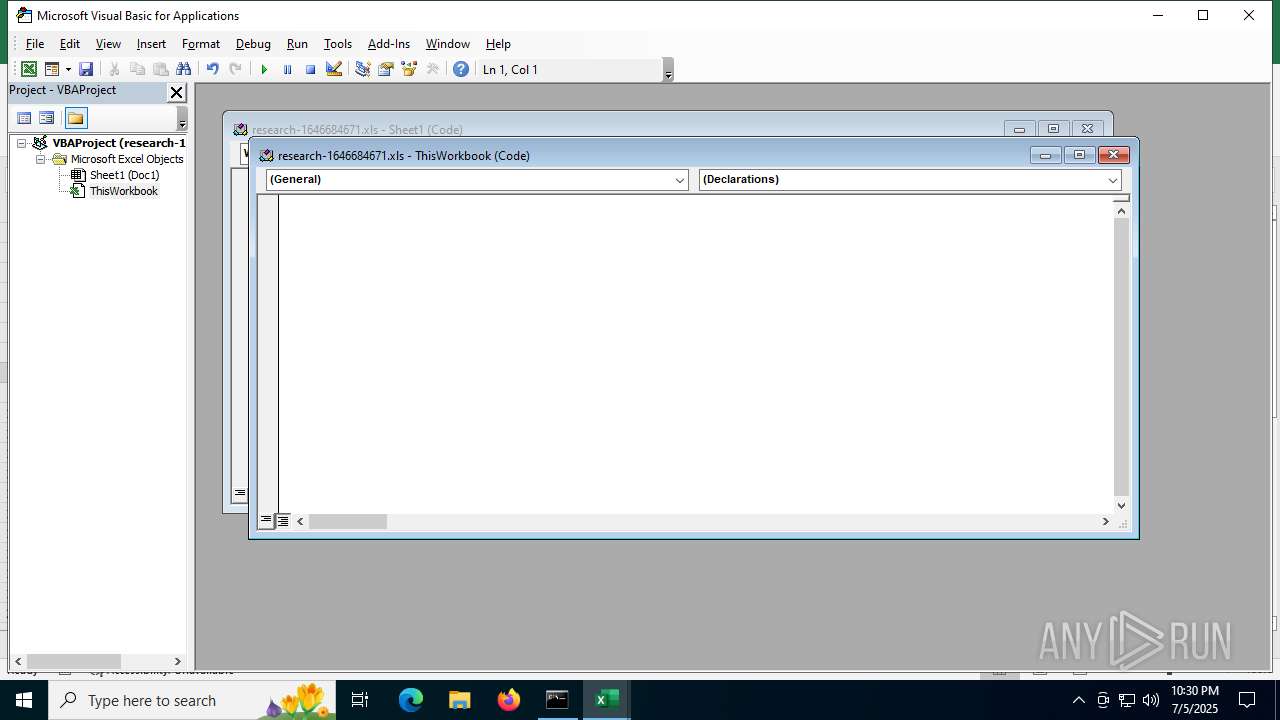Redo with the toolbar arrow icon
1280x720 pixels.
click(x=235, y=69)
